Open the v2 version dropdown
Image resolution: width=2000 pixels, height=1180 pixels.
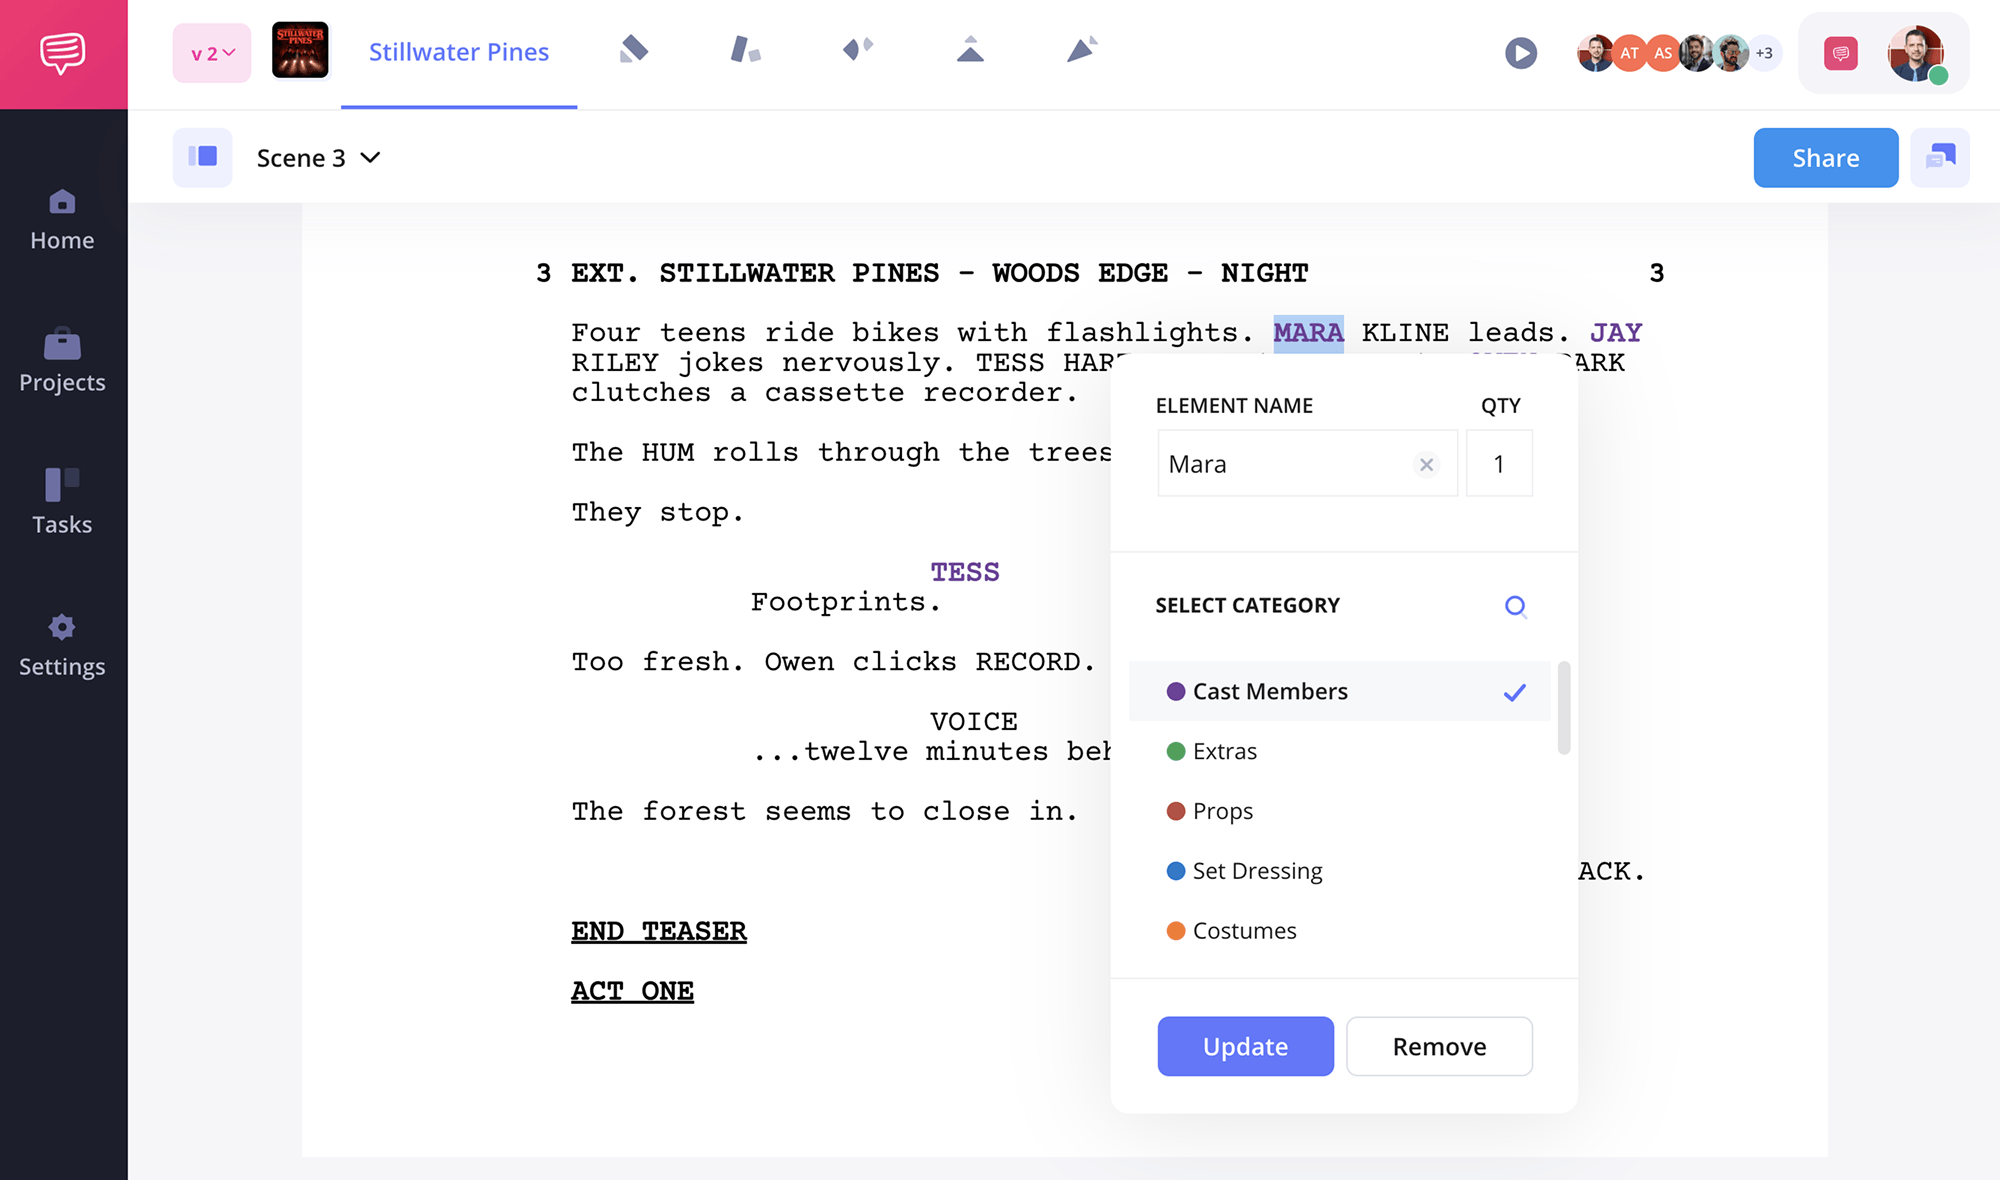[x=212, y=53]
